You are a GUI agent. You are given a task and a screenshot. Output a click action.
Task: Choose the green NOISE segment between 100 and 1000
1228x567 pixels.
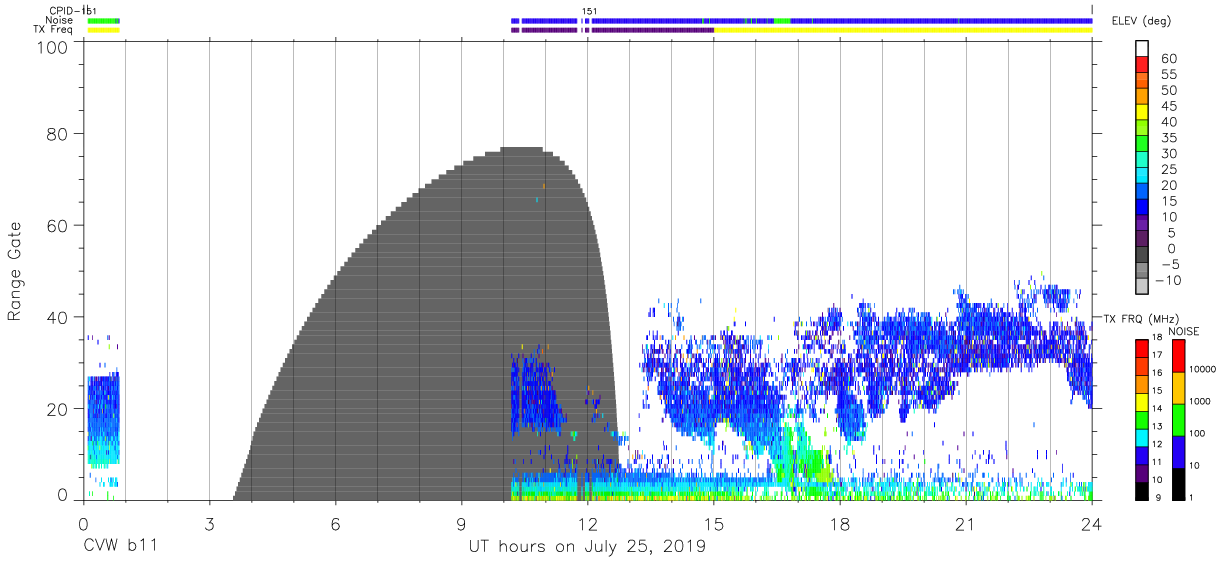(1178, 419)
